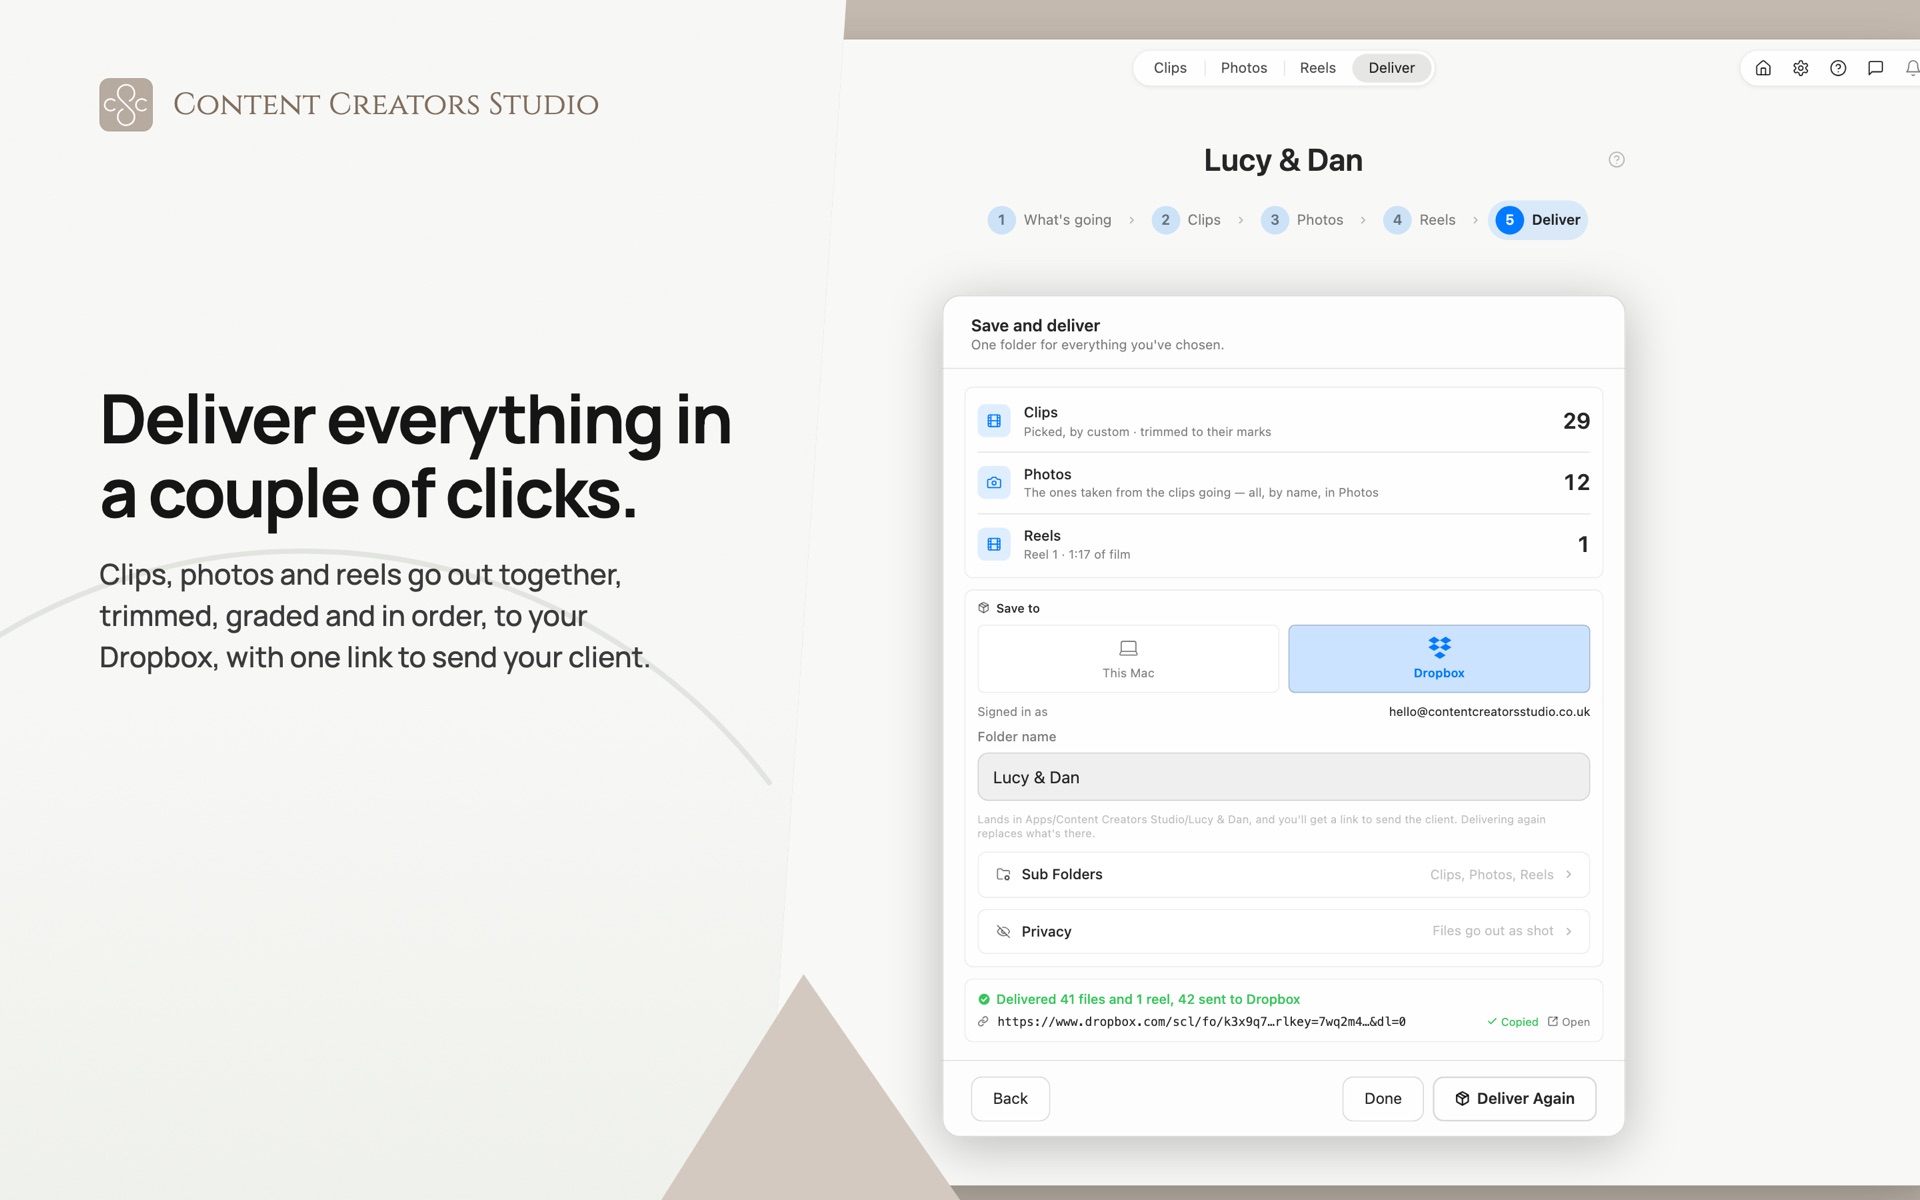Image resolution: width=1920 pixels, height=1200 pixels.
Task: Select Dropbox as save destination
Action: tap(1439, 659)
